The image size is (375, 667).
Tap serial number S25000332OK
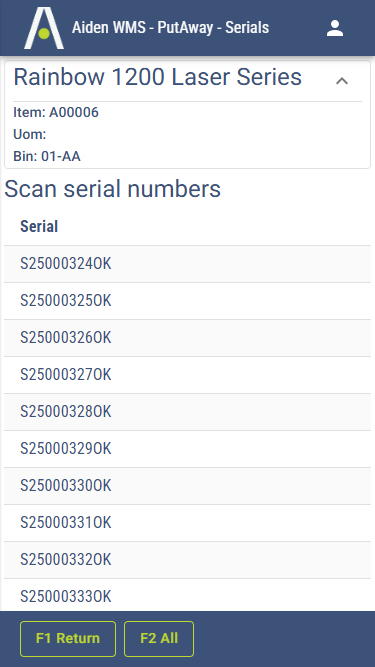coord(188,560)
